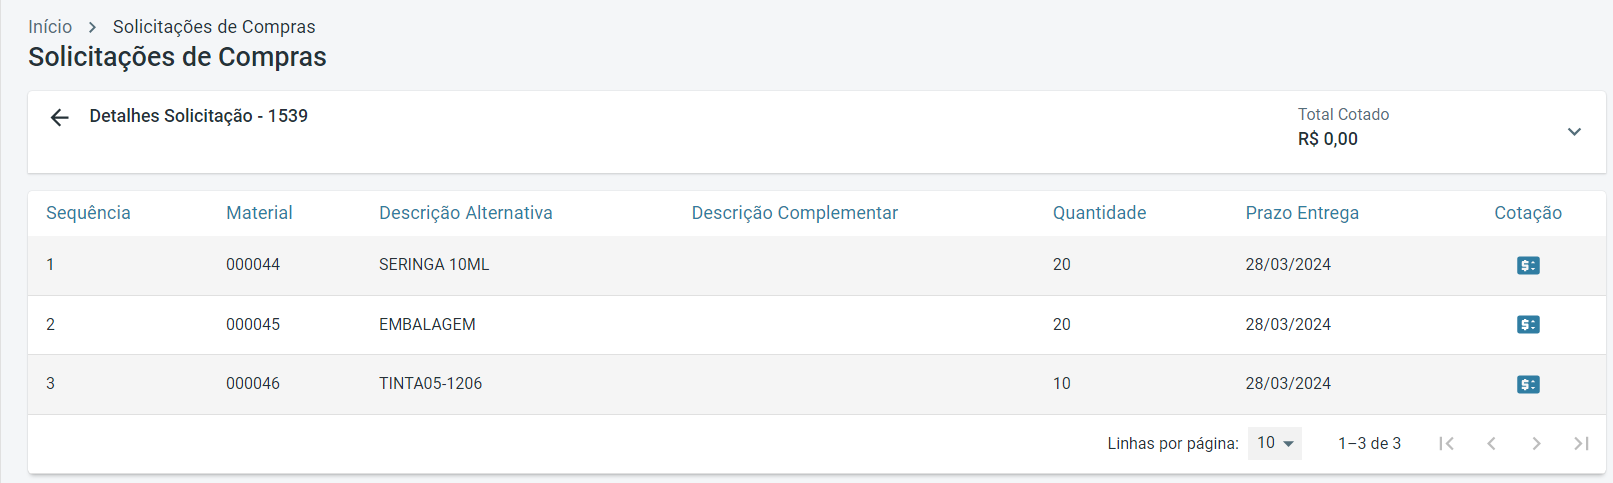Screen dimensions: 1613x483
Task: Sort by Sequência column header
Action: coord(88,213)
